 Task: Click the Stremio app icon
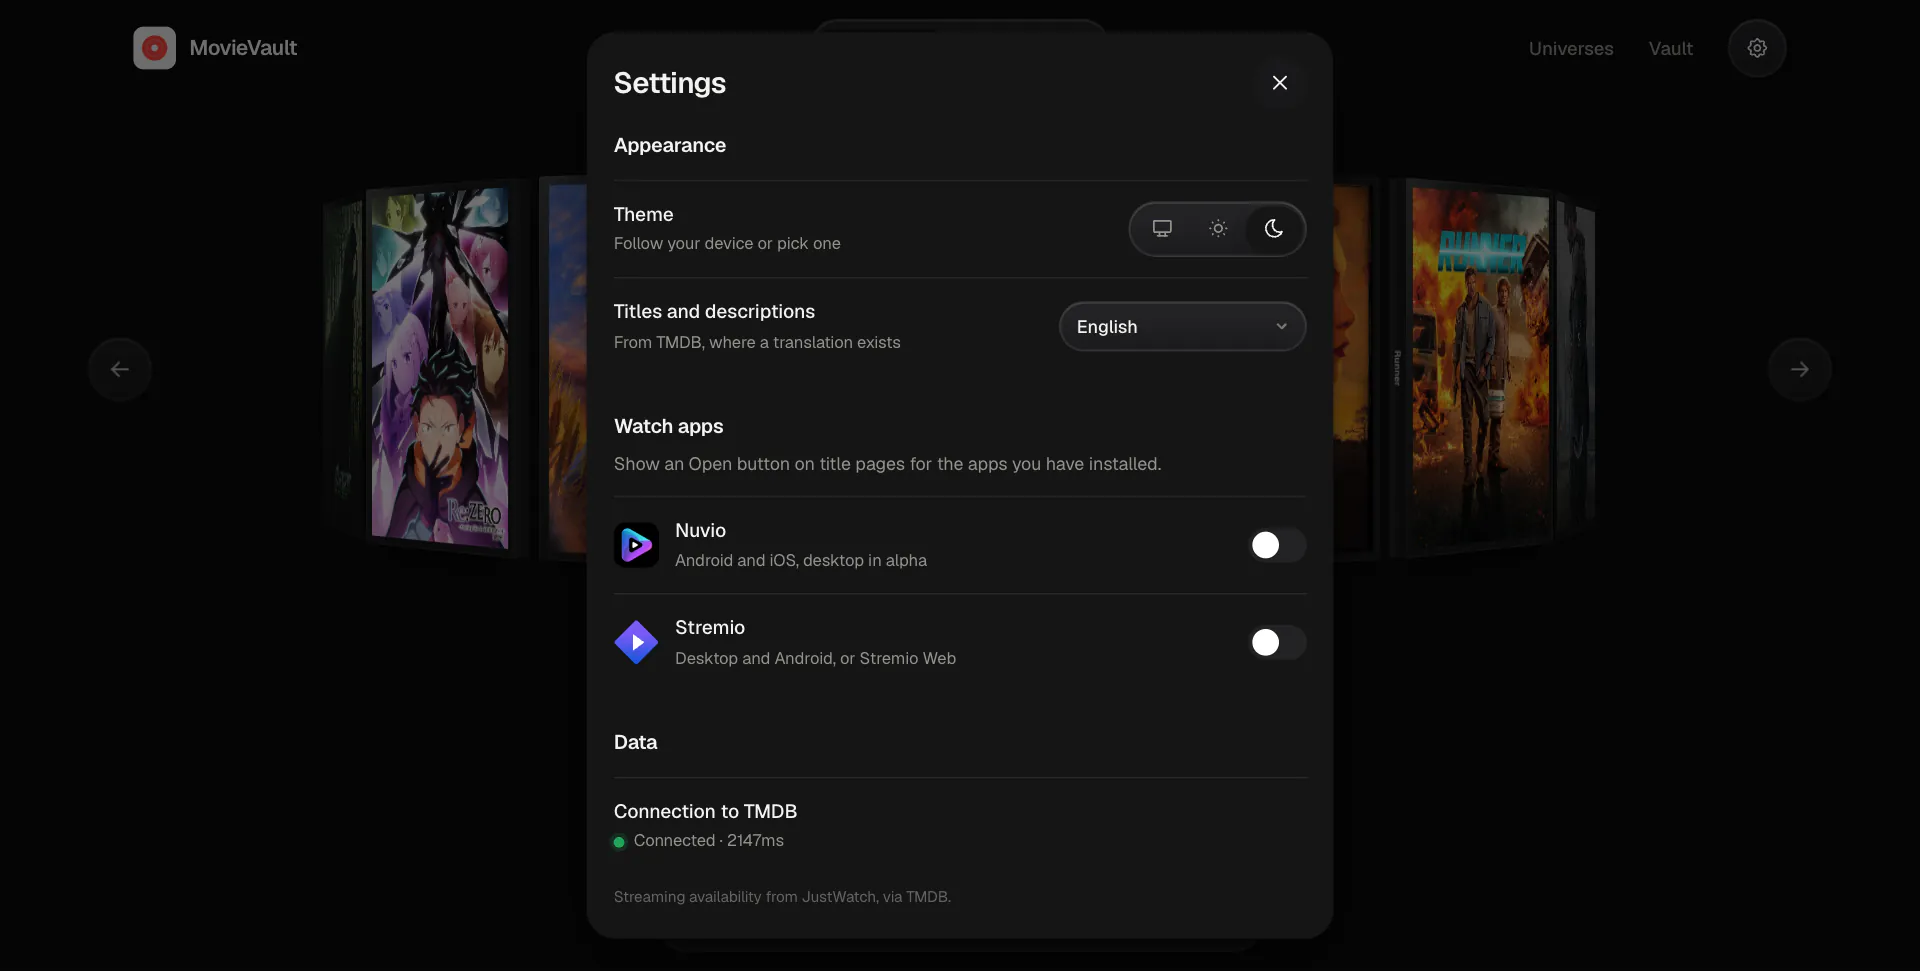(x=636, y=642)
